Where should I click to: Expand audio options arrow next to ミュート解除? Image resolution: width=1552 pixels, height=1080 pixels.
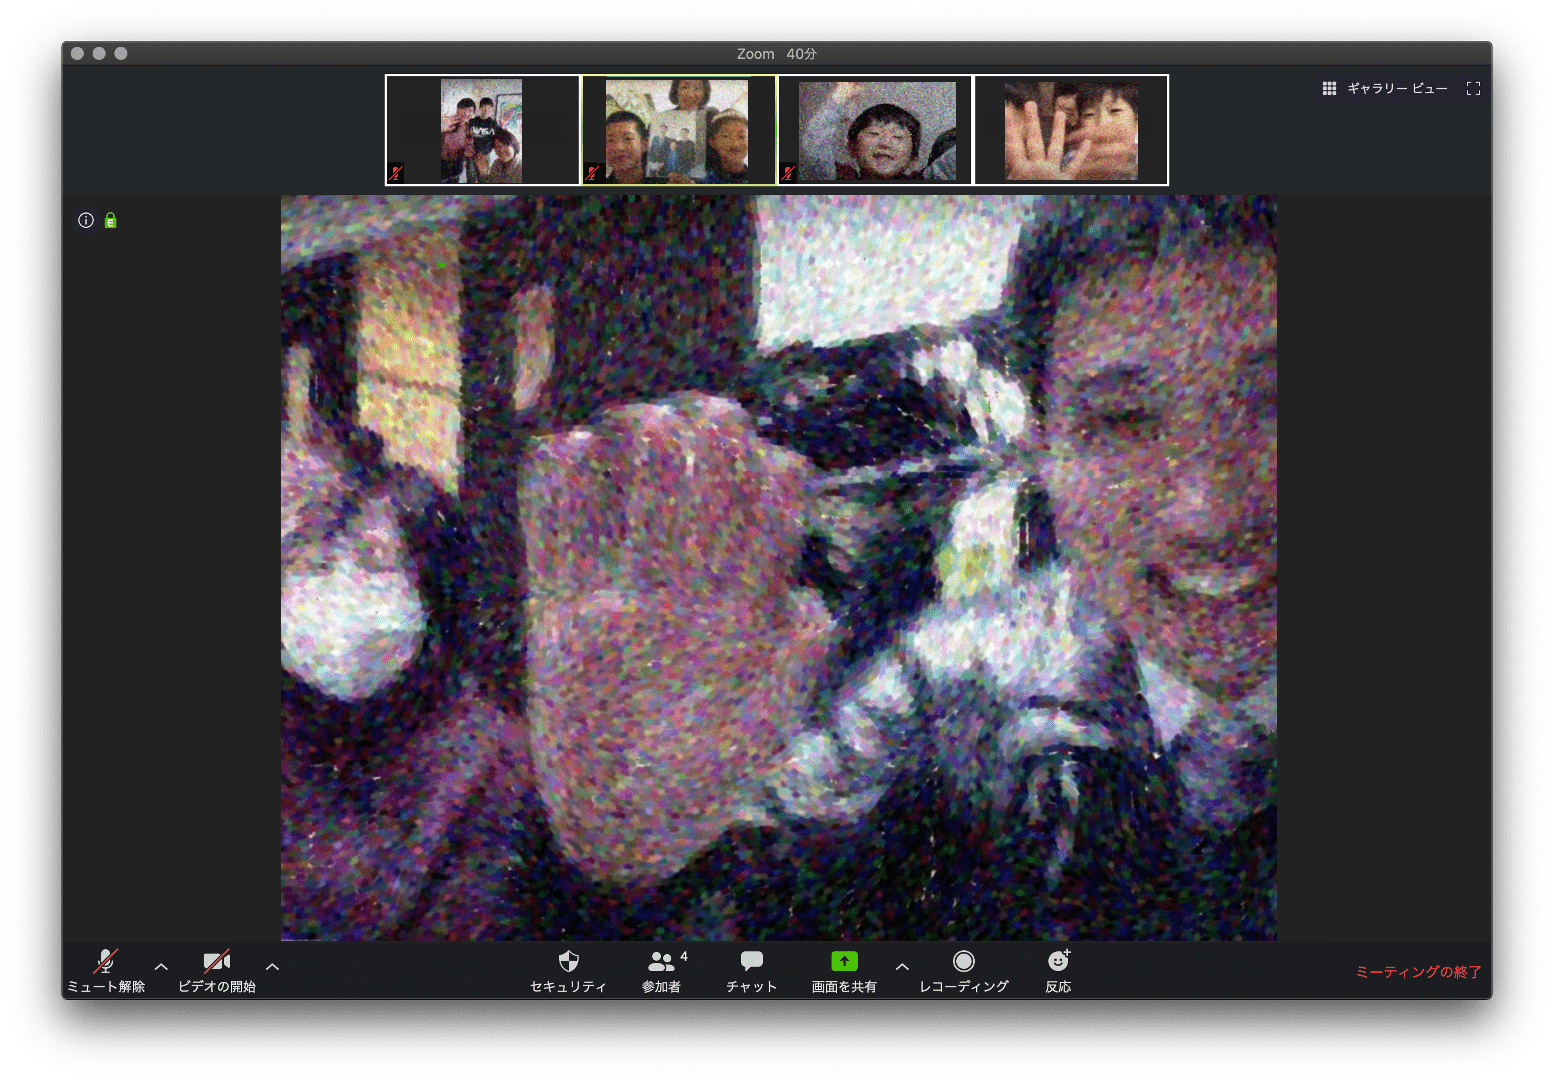(161, 967)
